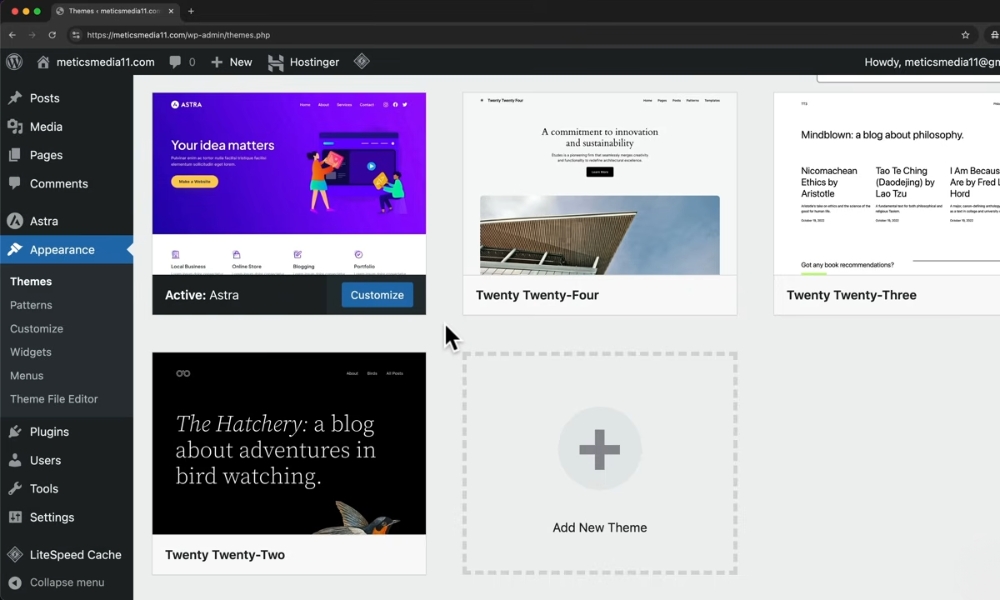1000x600 pixels.
Task: Click the browser back arrow
Action: [x=12, y=35]
